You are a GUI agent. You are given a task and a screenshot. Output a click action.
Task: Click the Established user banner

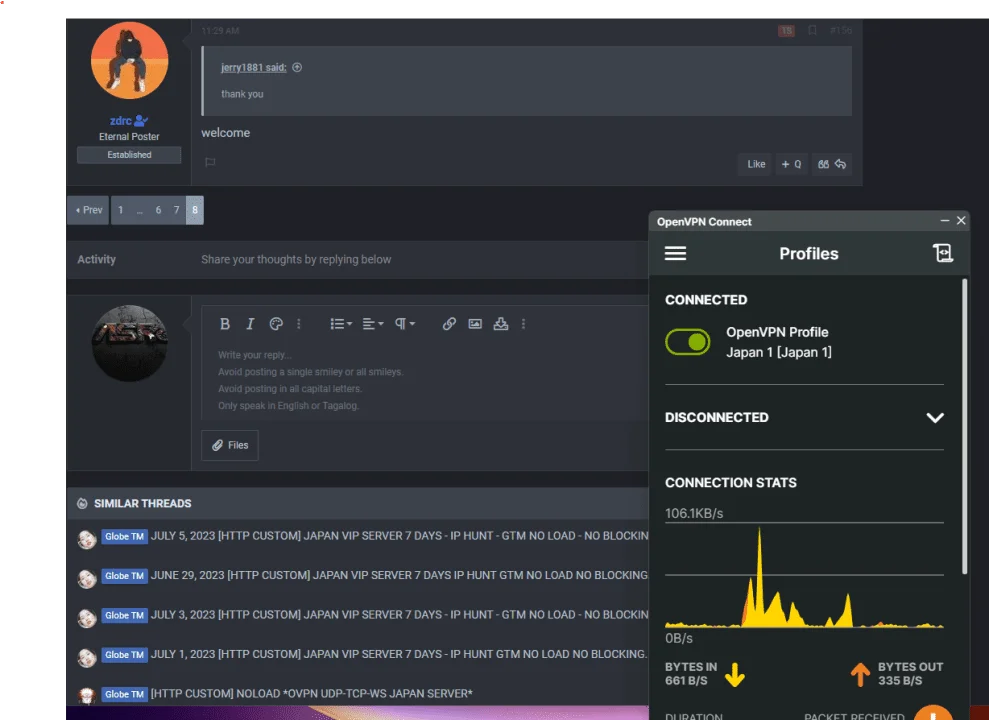[129, 154]
